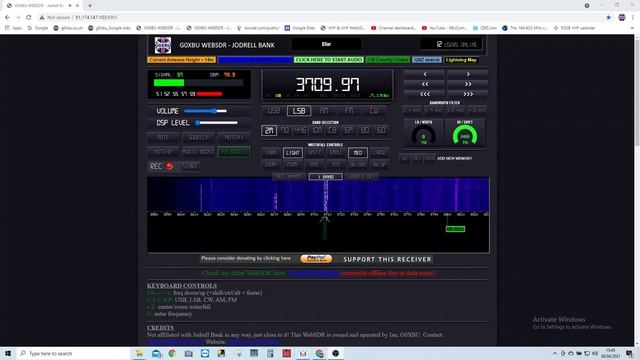The width and height of the screenshot is (640, 360).
Task: Switch to the 80 band
Action: click(365, 130)
